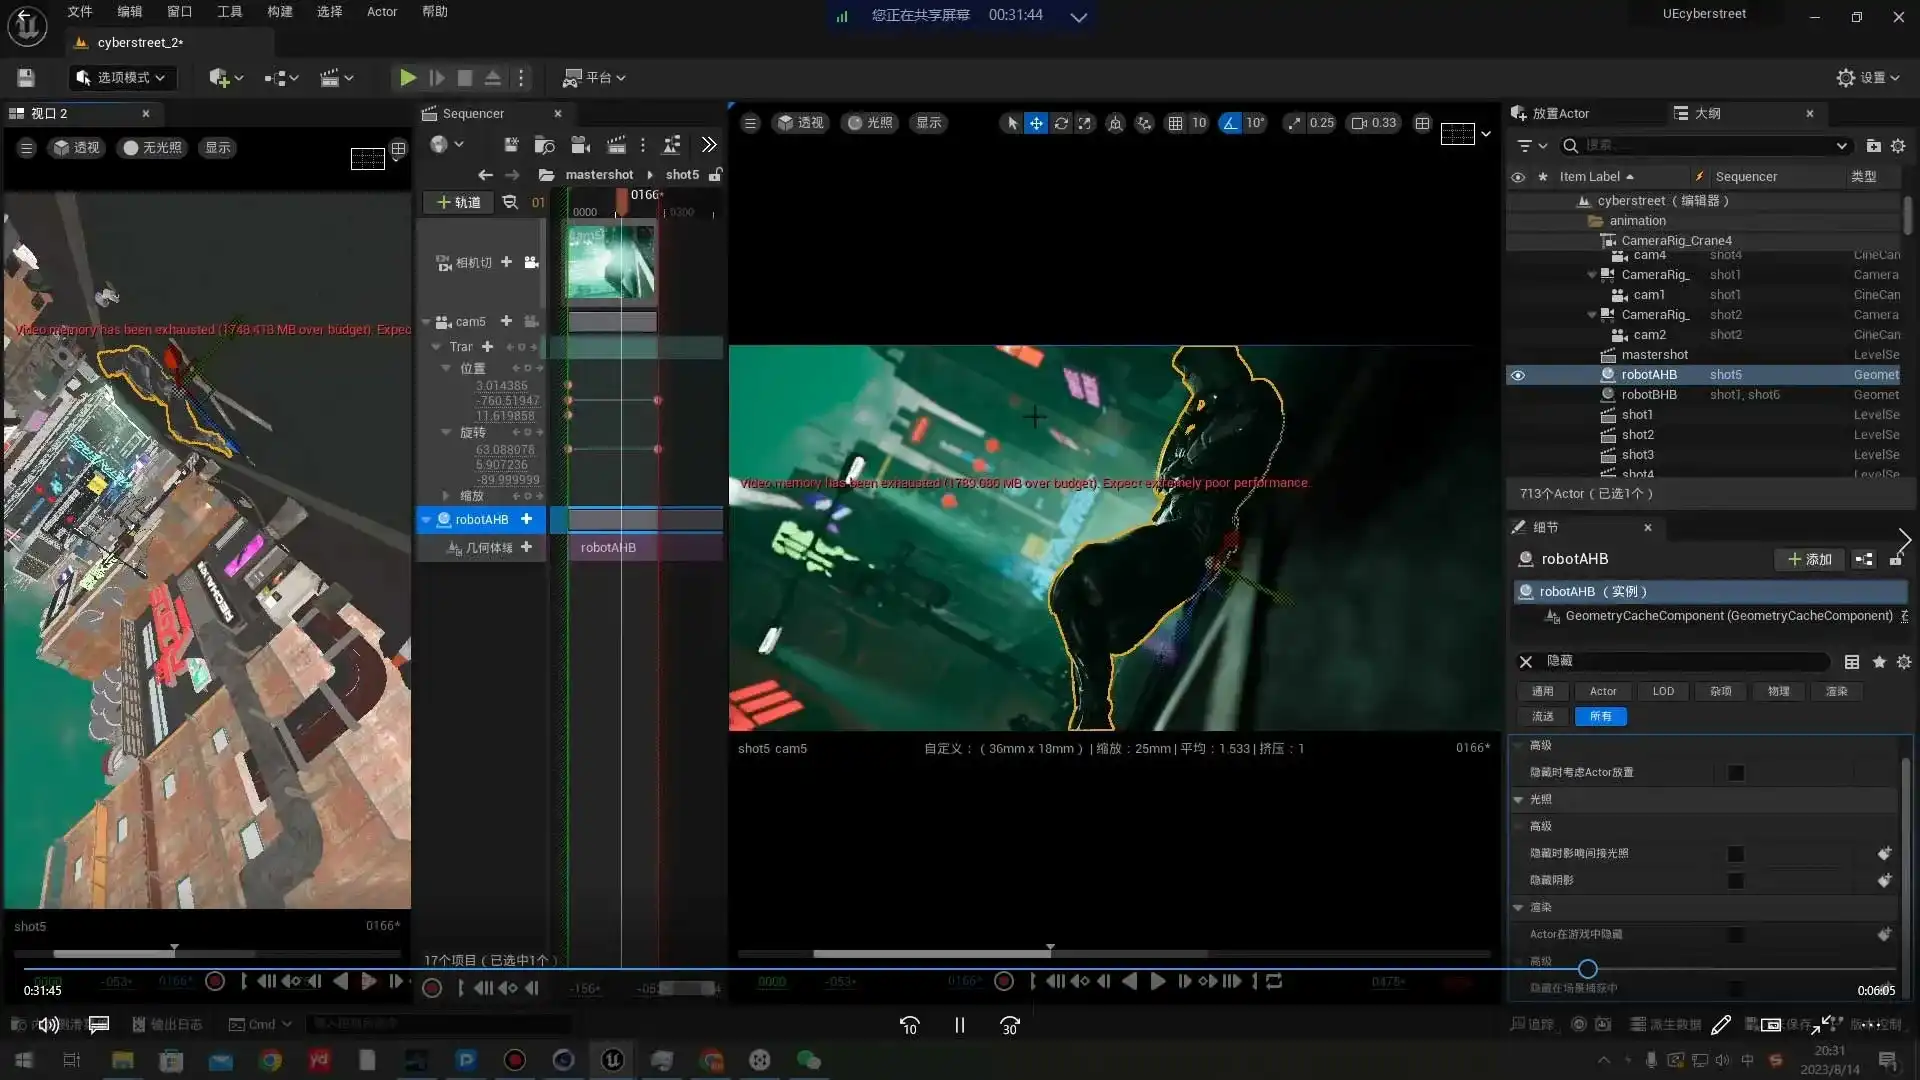Select the translate move tool icon
The width and height of the screenshot is (1920, 1080).
coord(1036,123)
